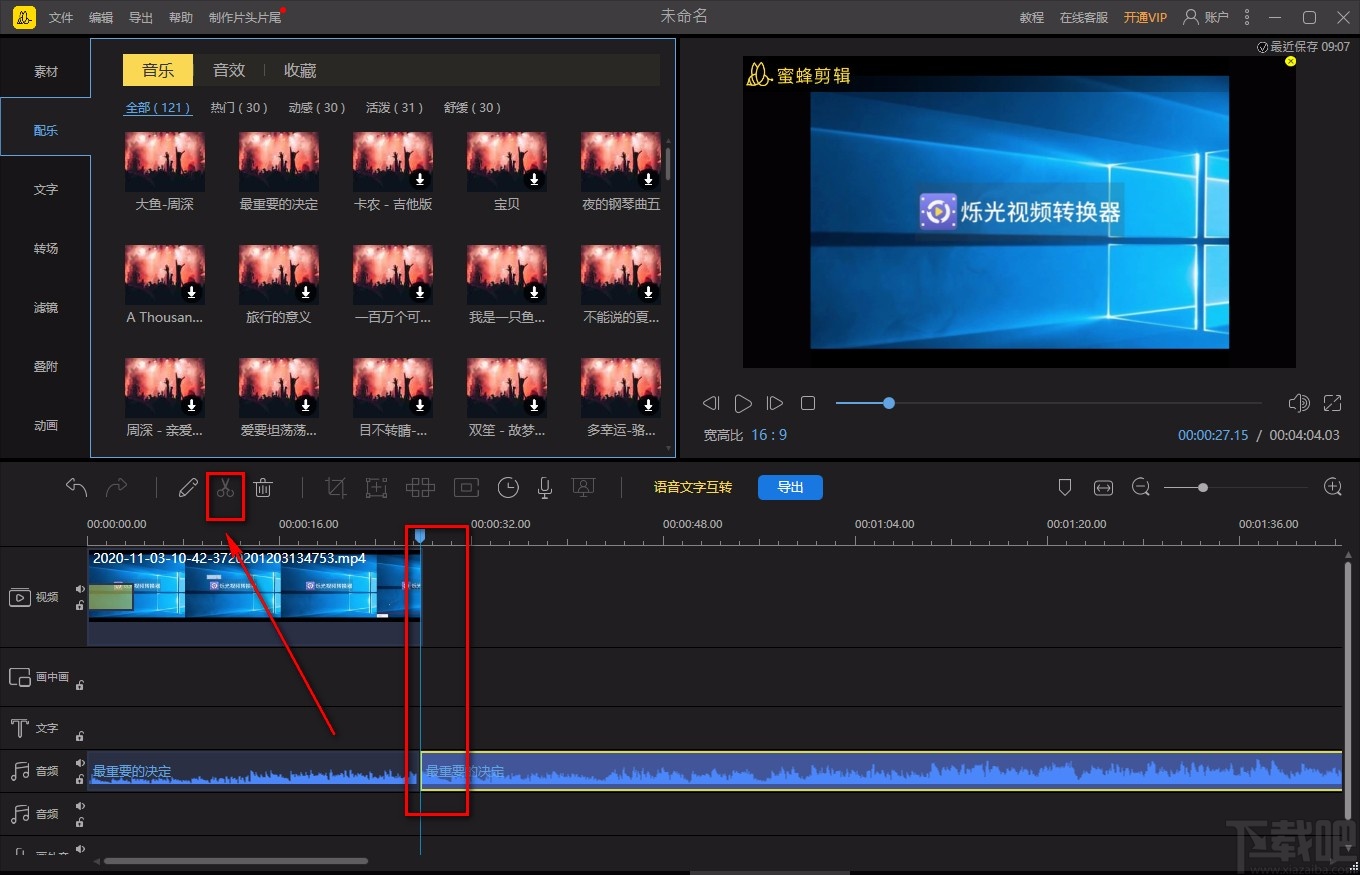Open the 16 : 9 aspect ratio selector

pos(769,435)
